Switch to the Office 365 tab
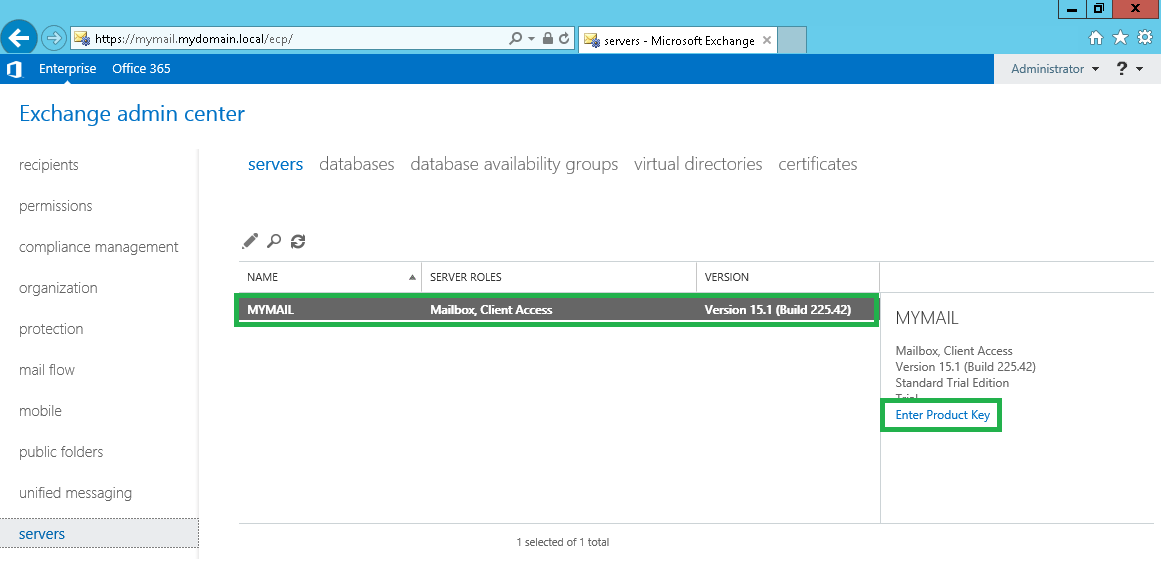Image resolution: width=1161 pixels, height=577 pixels. (x=141, y=69)
